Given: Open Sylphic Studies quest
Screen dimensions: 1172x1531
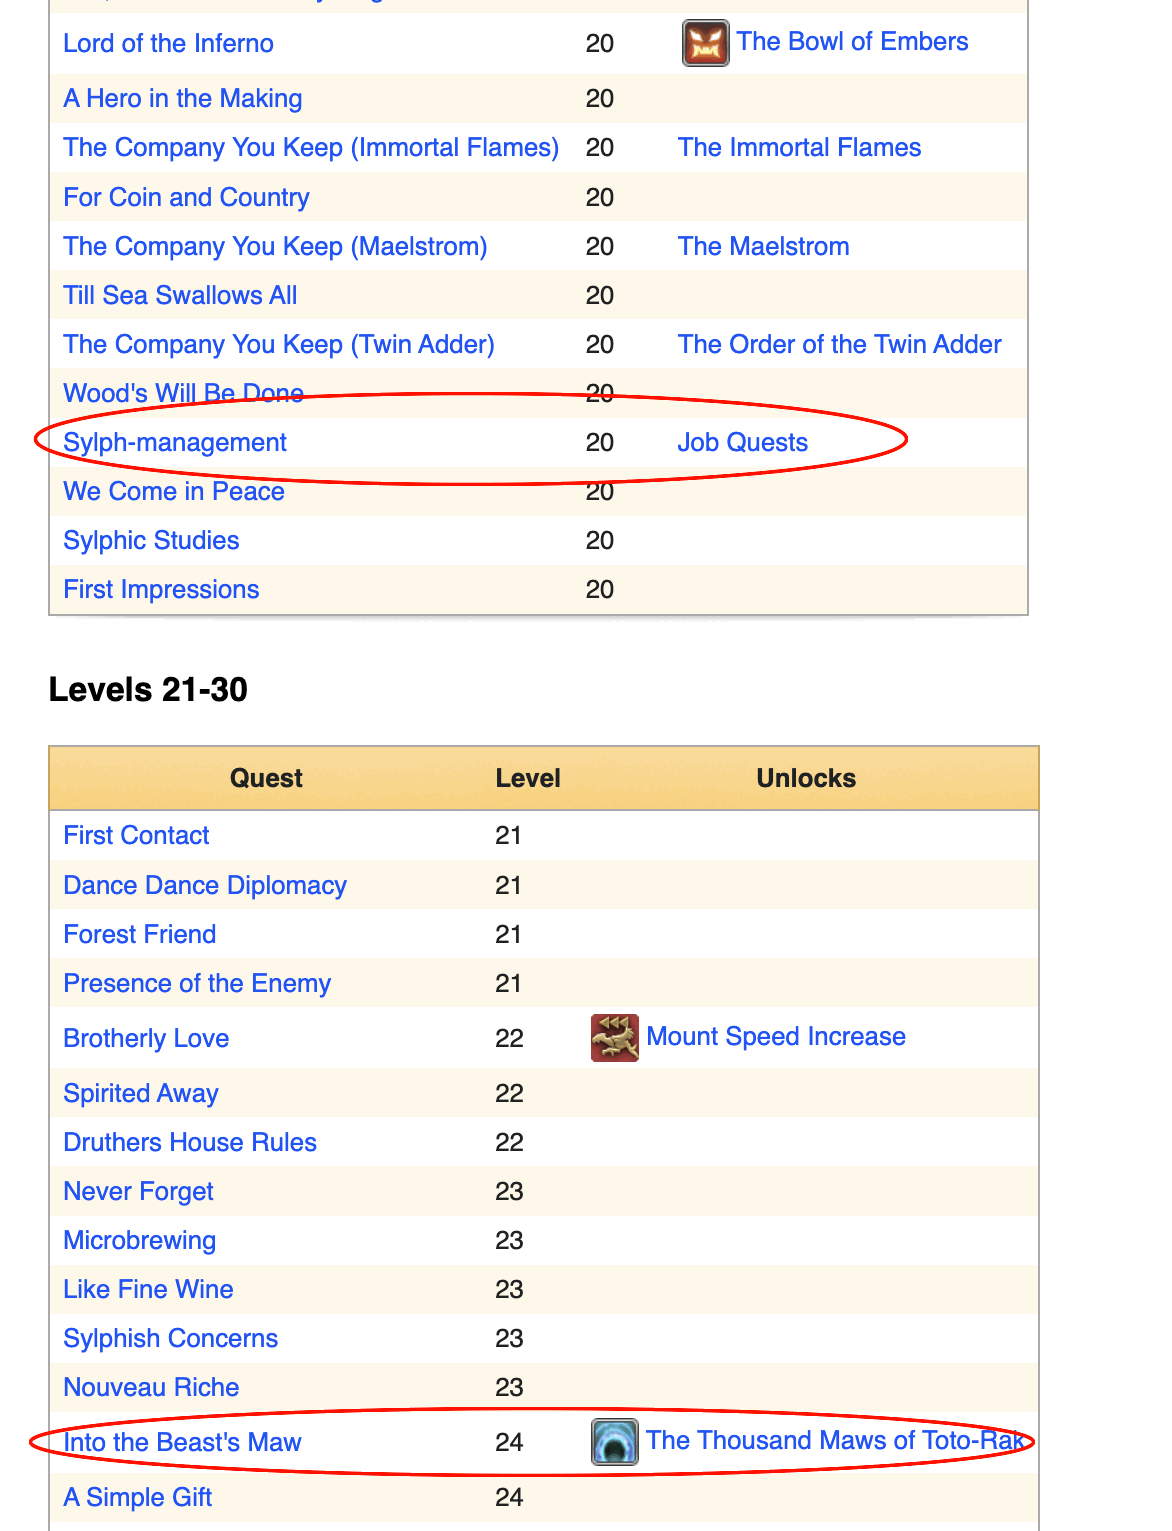Looking at the screenshot, I should coord(151,540).
